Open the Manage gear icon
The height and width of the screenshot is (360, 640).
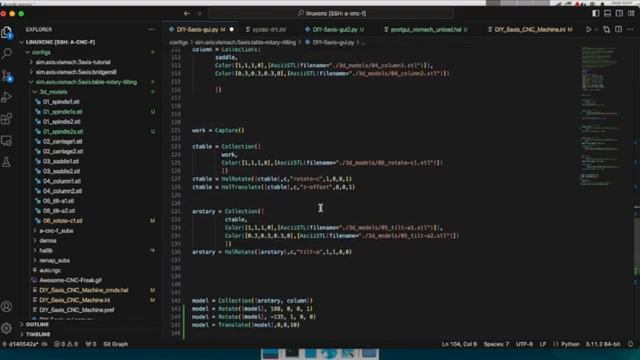[7, 327]
